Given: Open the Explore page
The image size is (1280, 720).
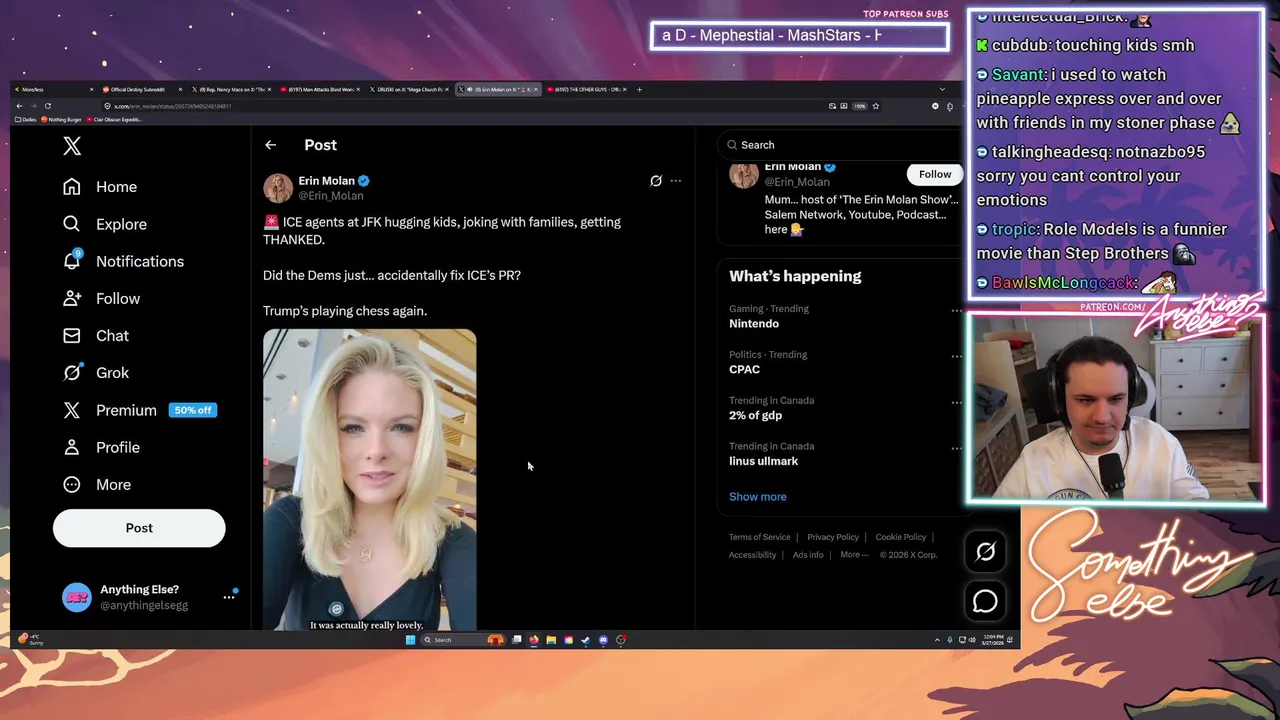Looking at the screenshot, I should 104,224.
